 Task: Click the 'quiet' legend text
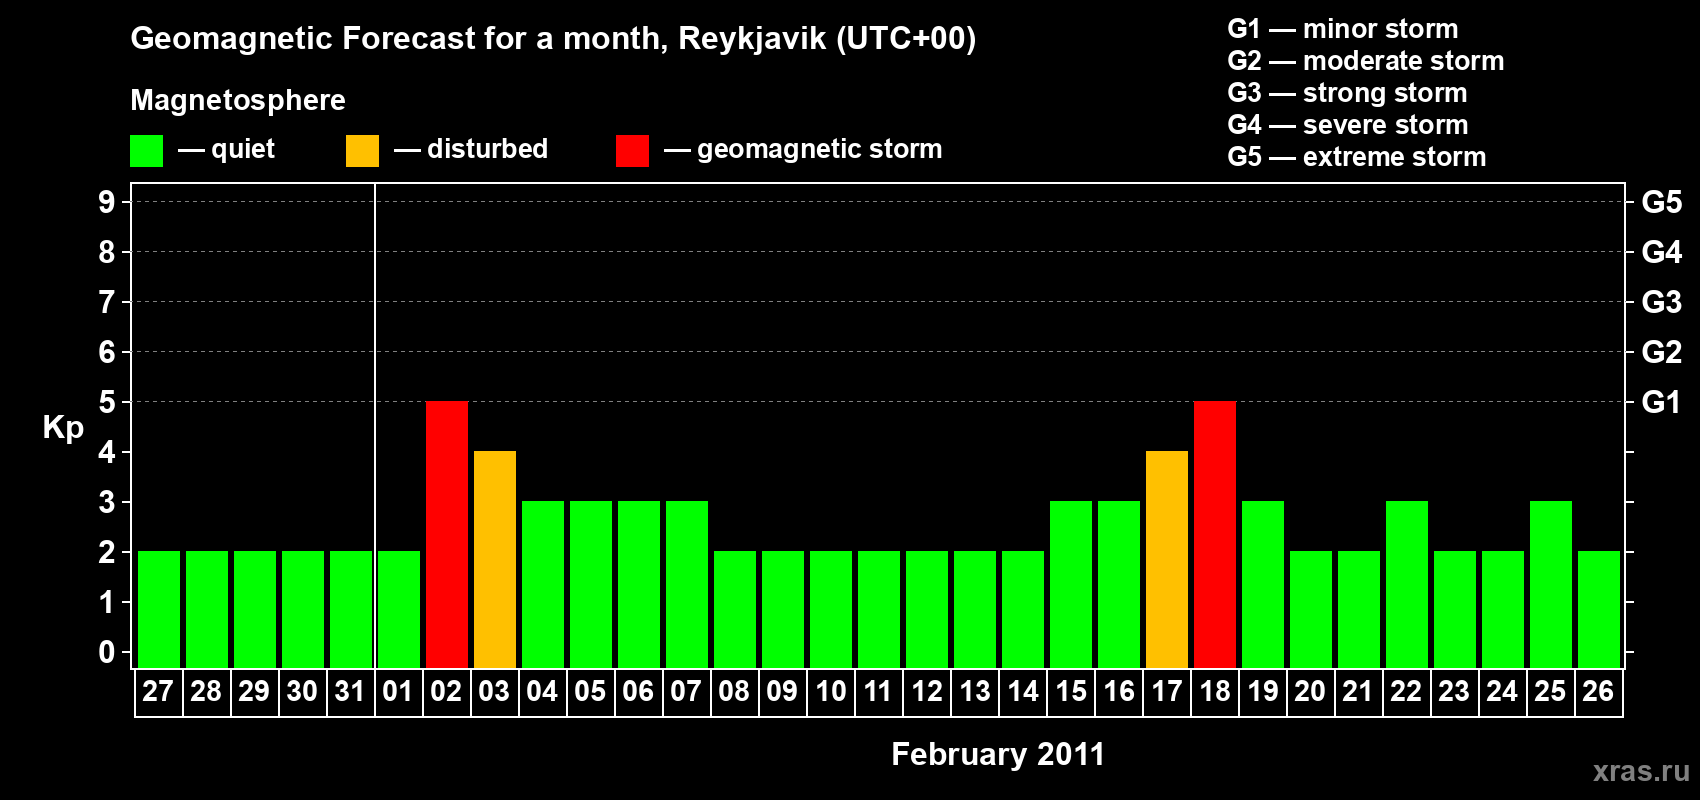tap(243, 150)
